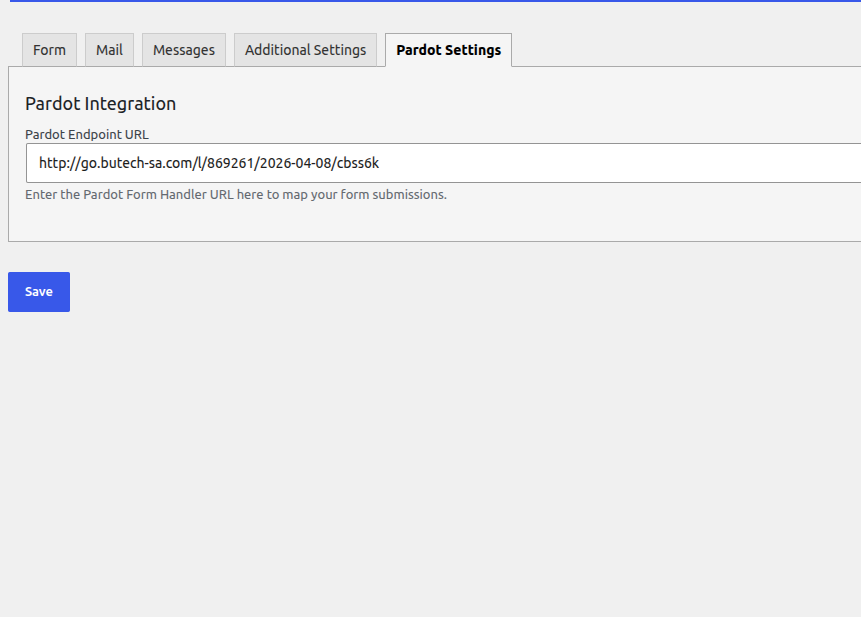Select the Pardot Settings tab
The image size is (861, 617).
pos(449,50)
